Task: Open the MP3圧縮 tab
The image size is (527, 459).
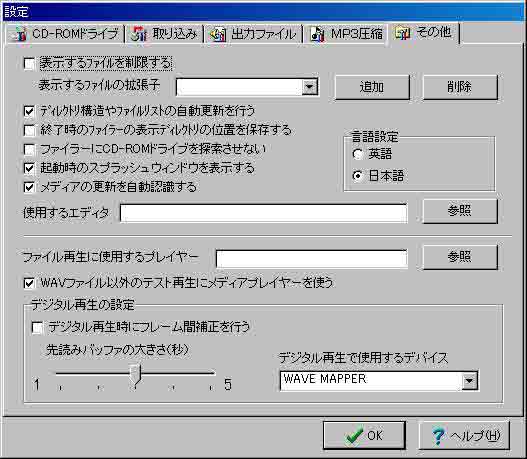Action: point(347,34)
